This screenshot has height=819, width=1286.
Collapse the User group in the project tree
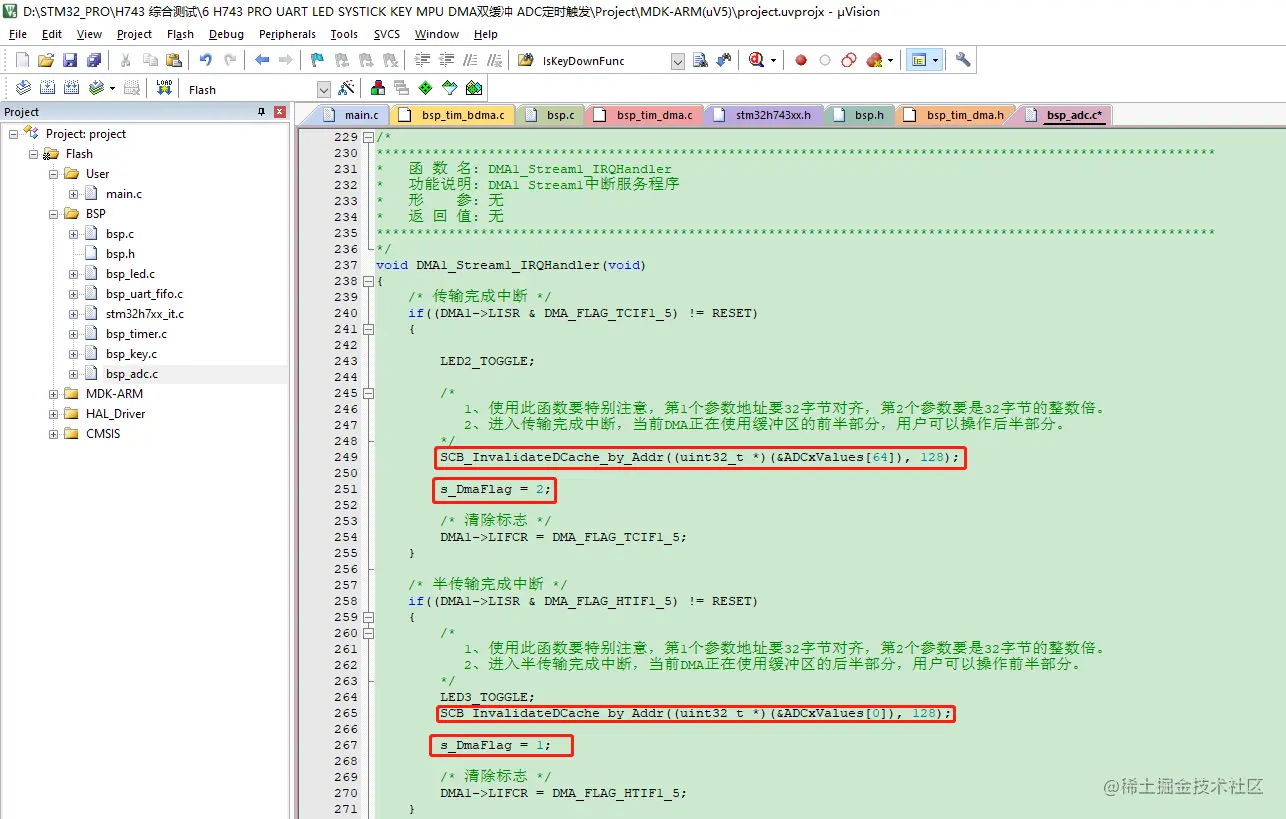coord(54,174)
